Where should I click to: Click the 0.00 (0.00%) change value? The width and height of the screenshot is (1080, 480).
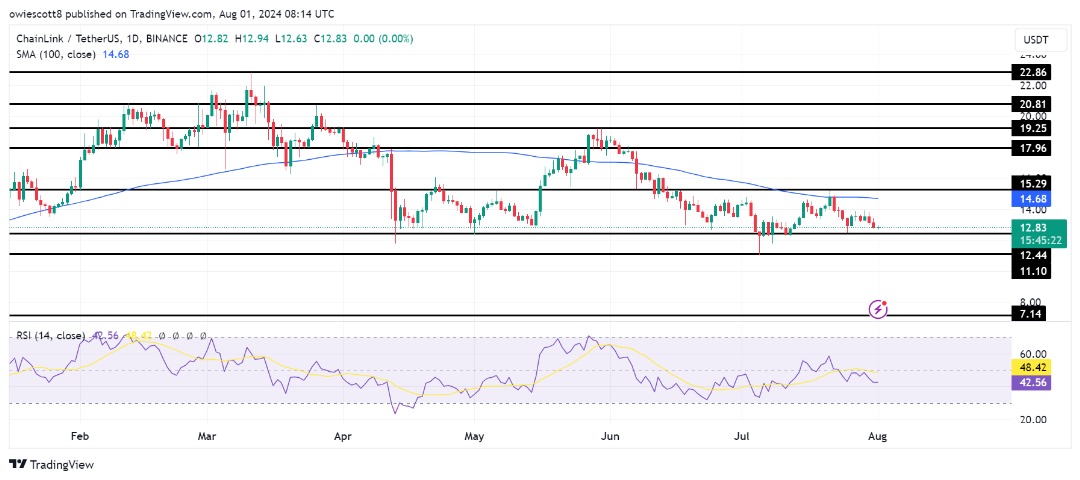point(383,39)
